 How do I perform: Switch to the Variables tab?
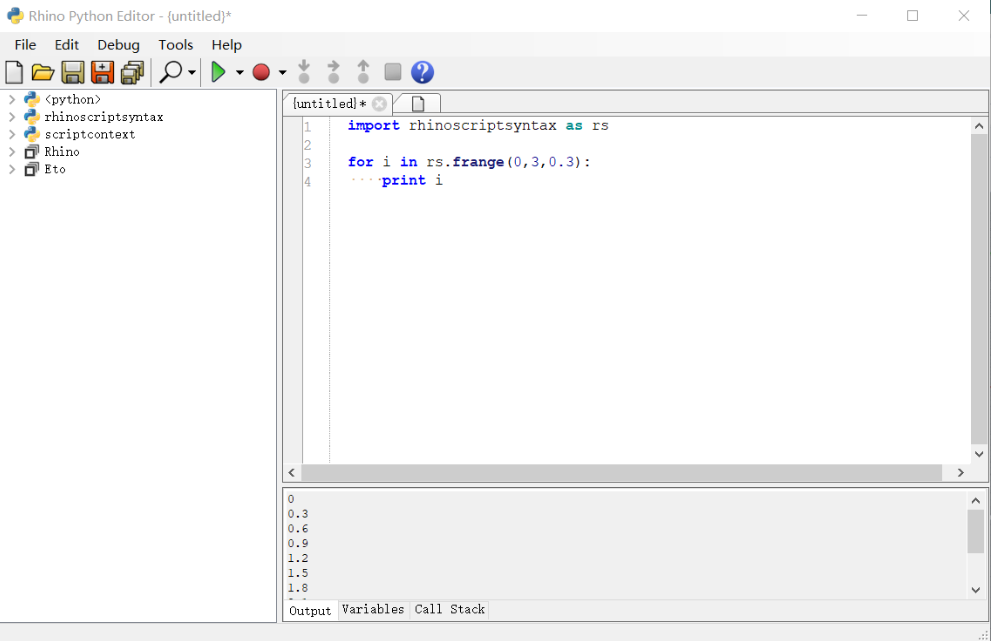tap(373, 609)
